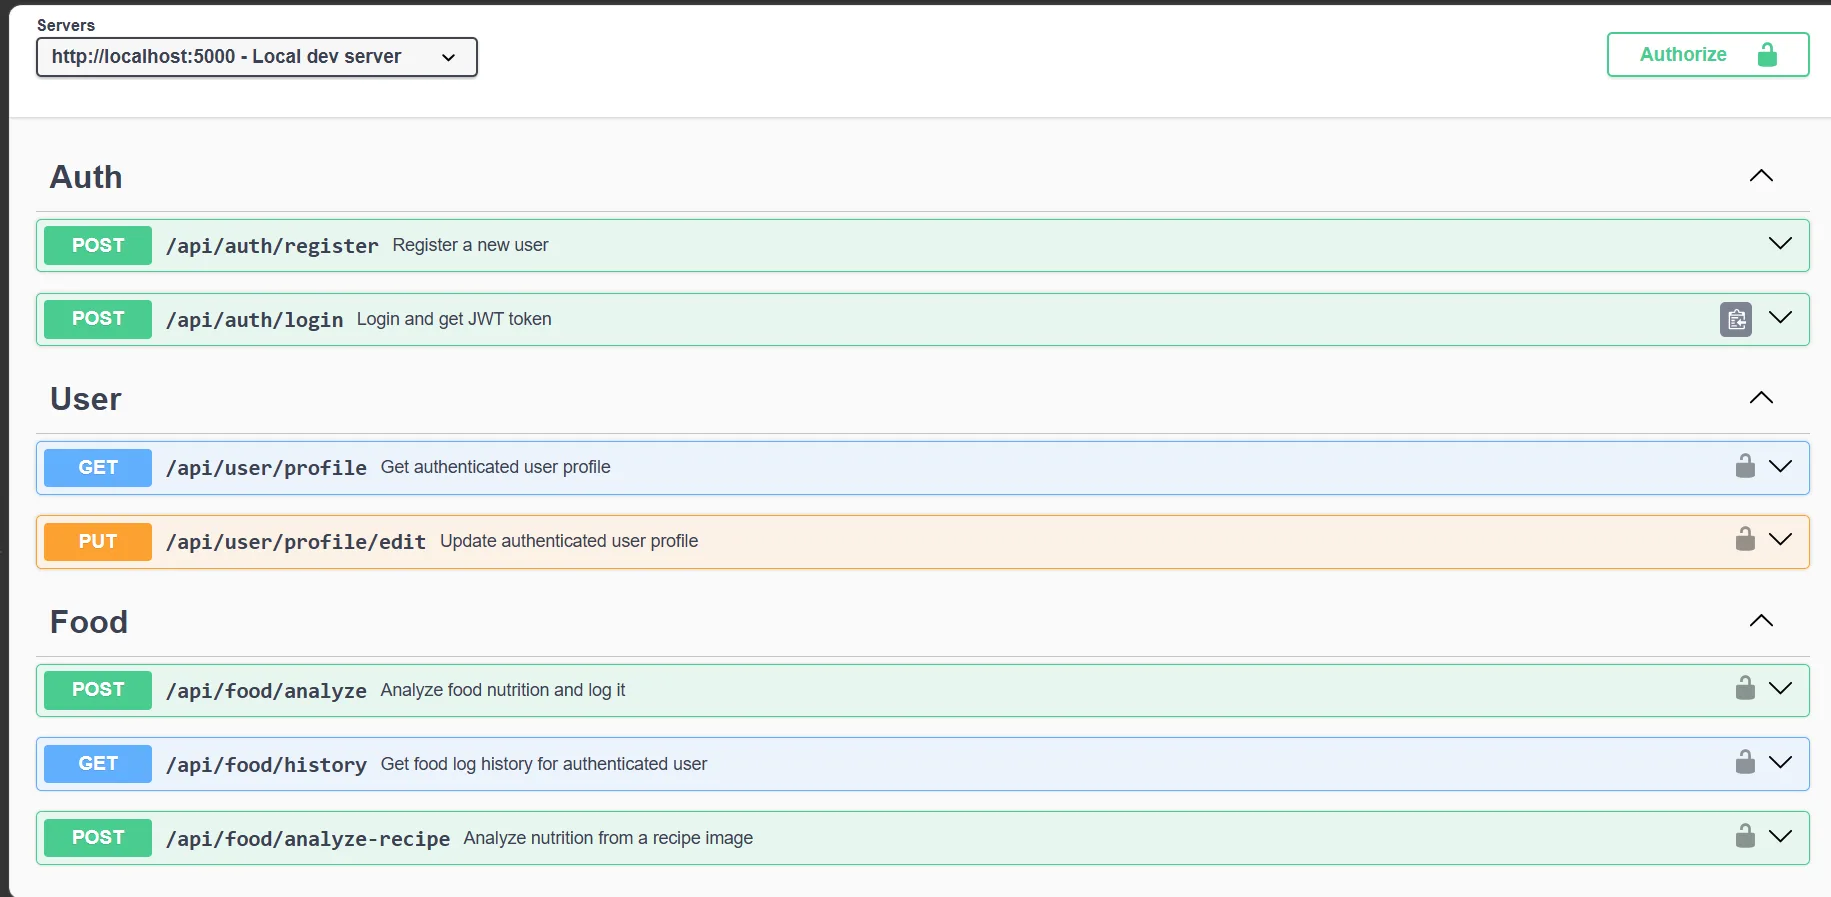Click the POST badge for /api/auth/login
Image resolution: width=1831 pixels, height=897 pixels.
98,319
